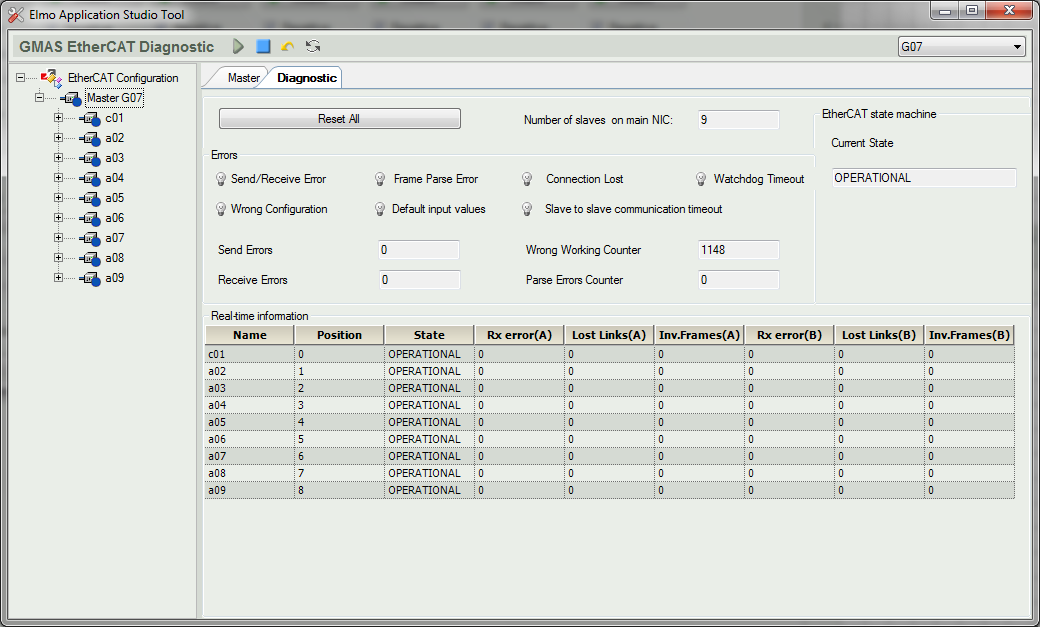Image resolution: width=1040 pixels, height=627 pixels.
Task: Select the Master G07 tree item
Action: pyautogui.click(x=115, y=98)
